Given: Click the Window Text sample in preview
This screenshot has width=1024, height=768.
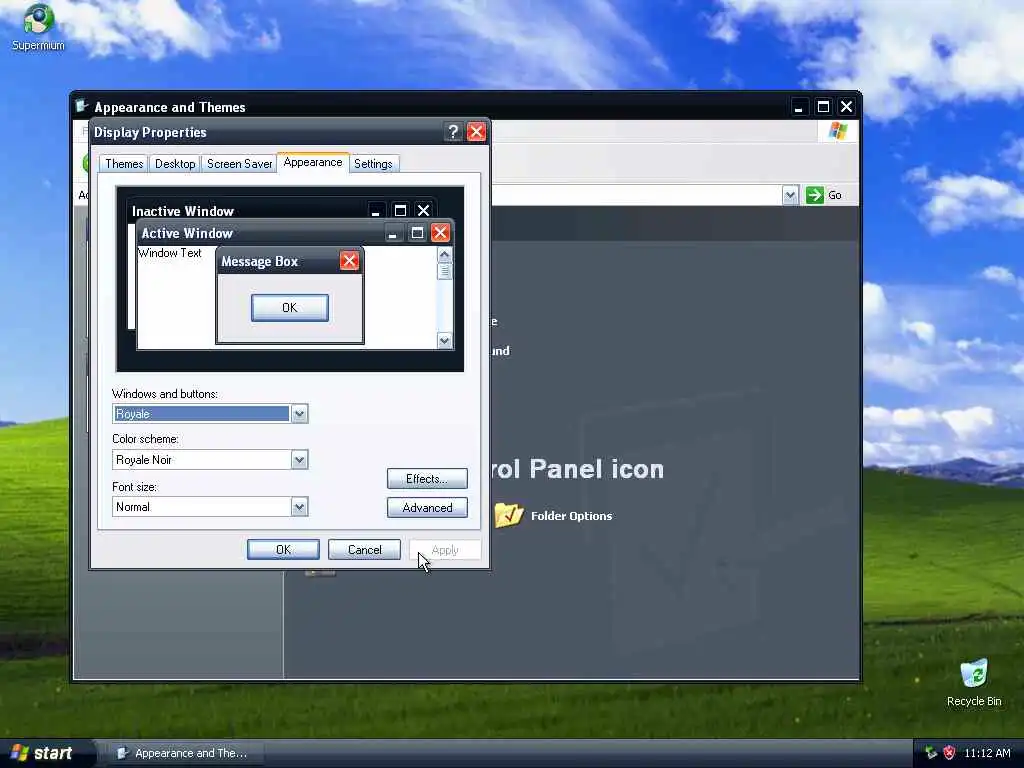Looking at the screenshot, I should coord(170,253).
